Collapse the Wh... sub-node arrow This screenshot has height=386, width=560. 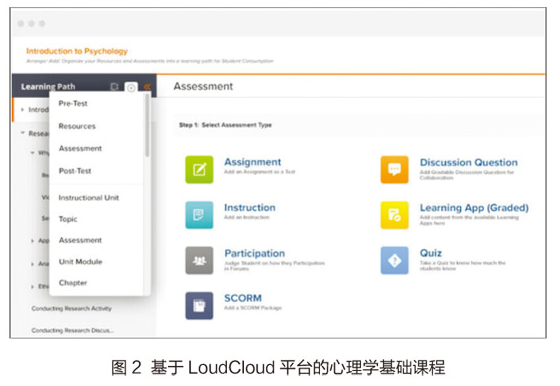coord(32,153)
